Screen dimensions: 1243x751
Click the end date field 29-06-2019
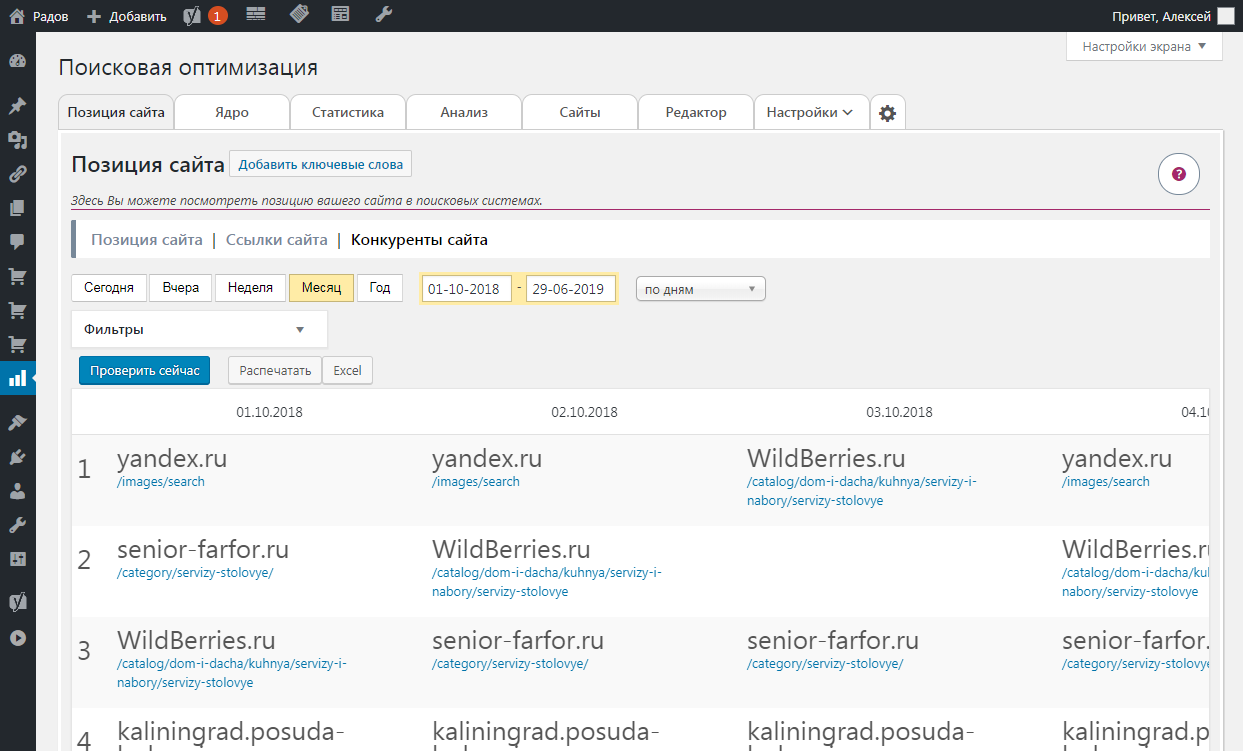(571, 289)
